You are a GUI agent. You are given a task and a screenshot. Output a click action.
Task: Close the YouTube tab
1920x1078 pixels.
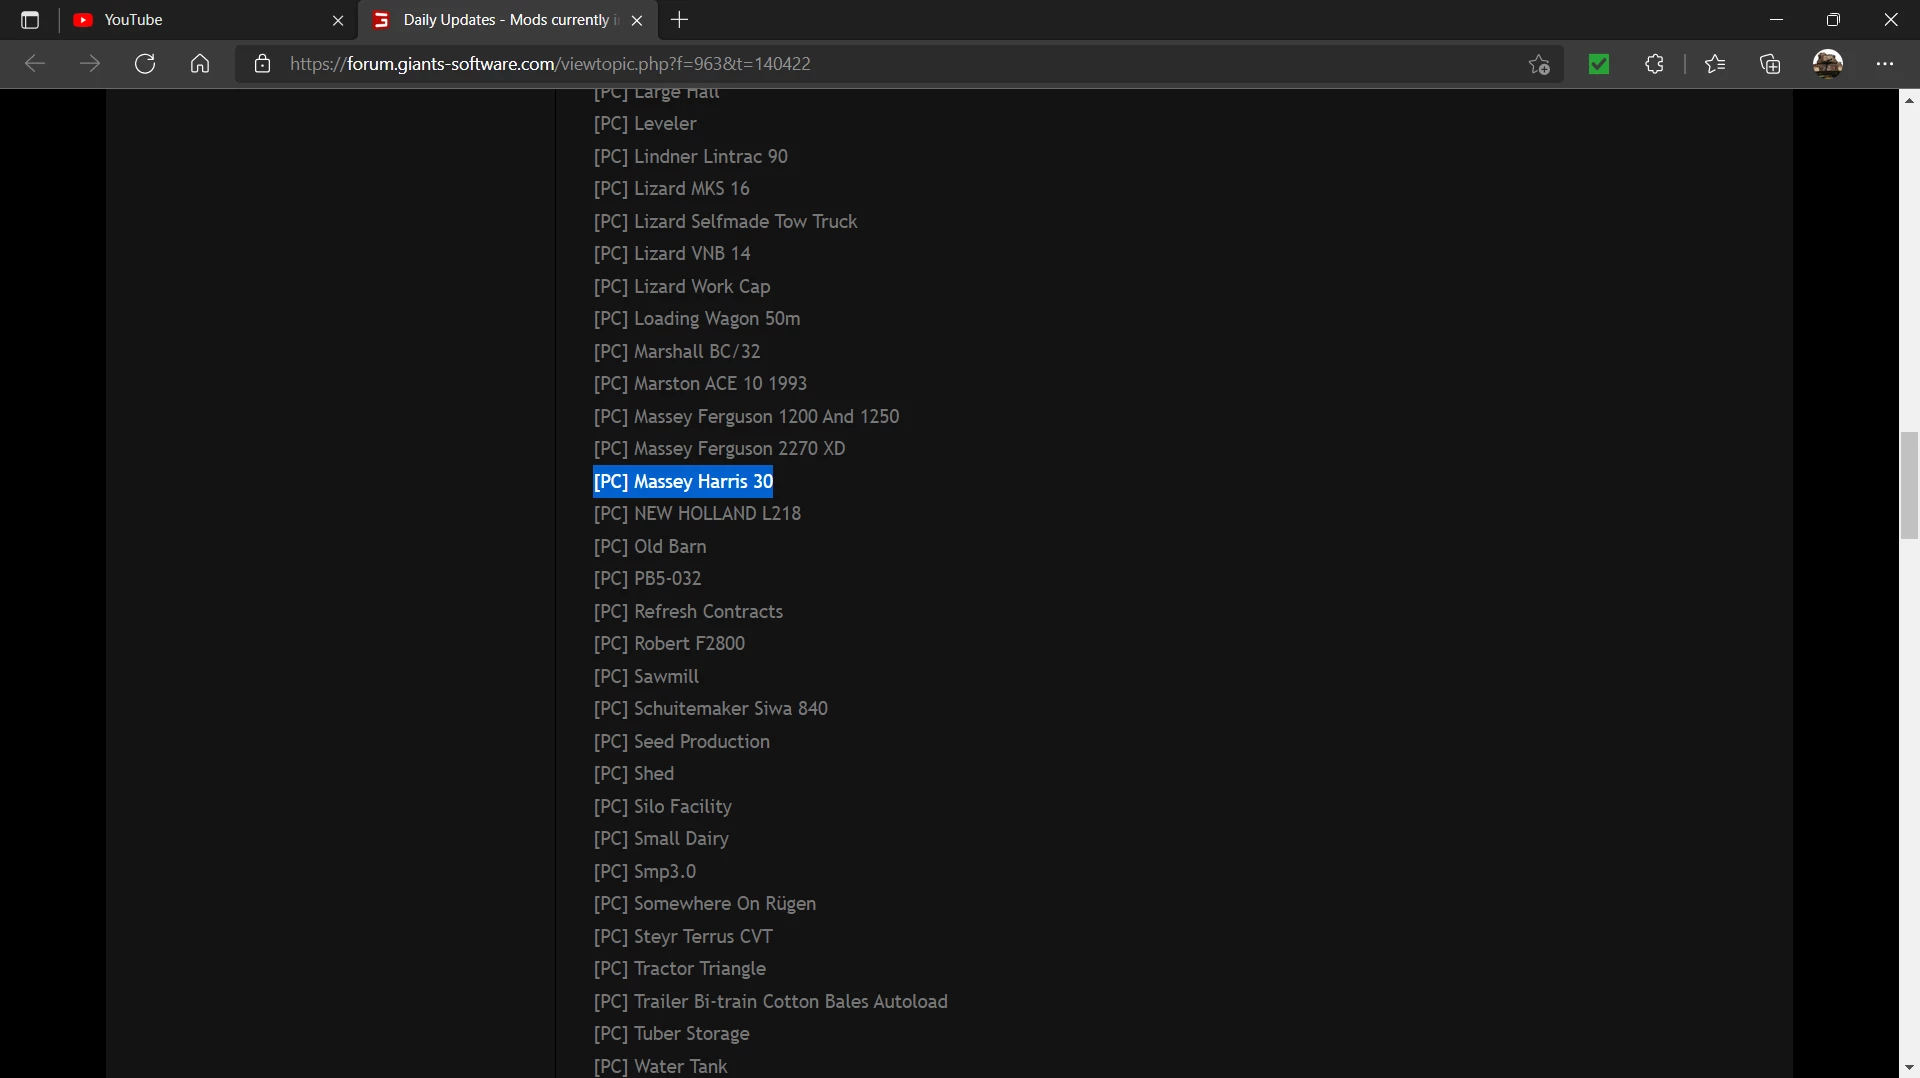pos(338,20)
